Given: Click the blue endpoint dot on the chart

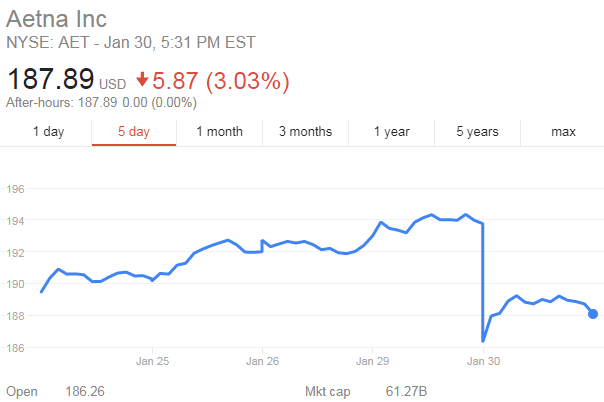Looking at the screenshot, I should [x=593, y=314].
